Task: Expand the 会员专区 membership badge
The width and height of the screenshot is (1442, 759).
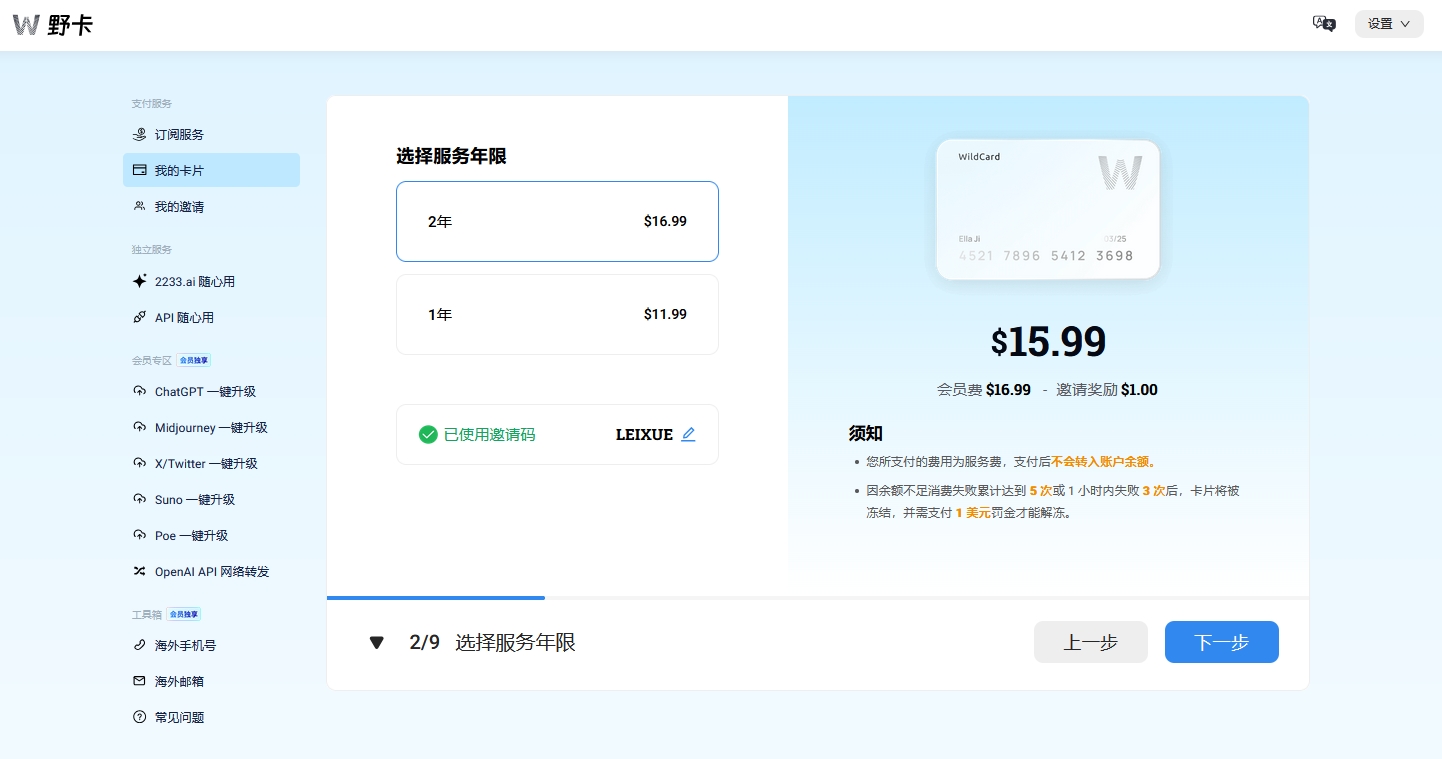Action: [193, 360]
